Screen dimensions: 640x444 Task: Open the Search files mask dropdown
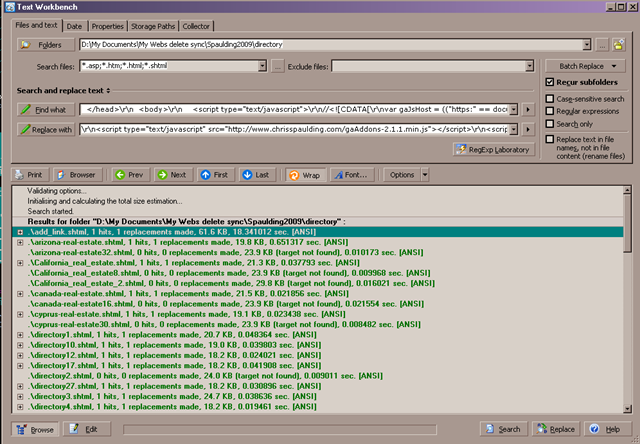coord(262,66)
